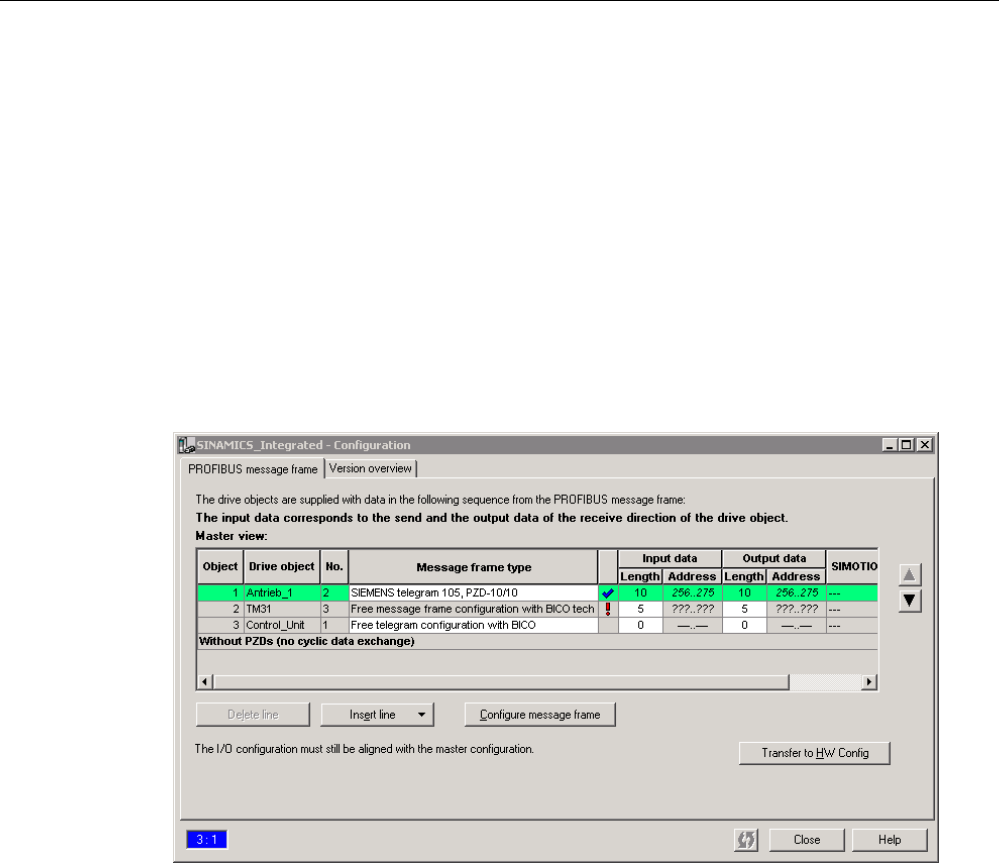Click input length 5 in TM31 row
This screenshot has width=999, height=863.
click(640, 609)
